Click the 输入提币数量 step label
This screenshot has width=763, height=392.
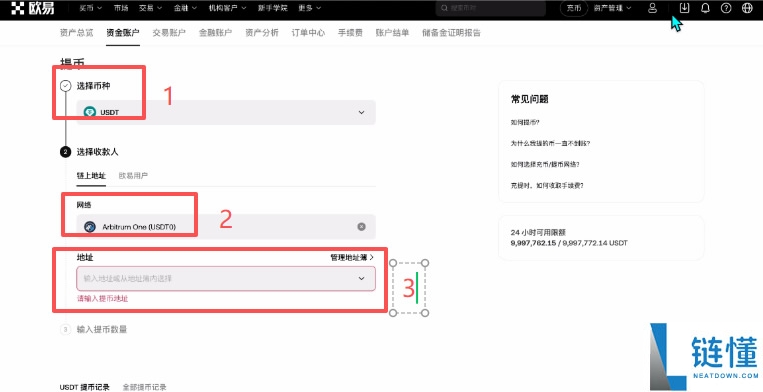point(102,330)
